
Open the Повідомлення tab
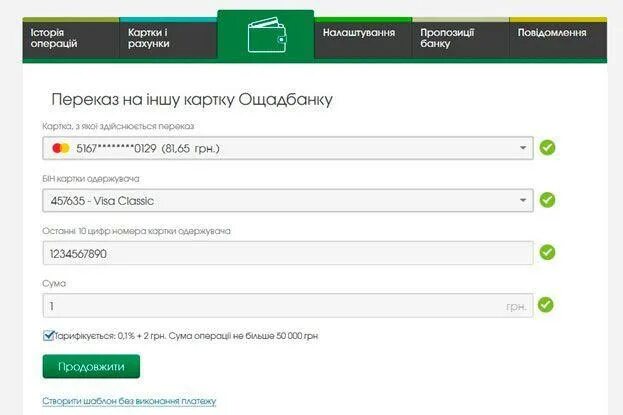(x=558, y=38)
